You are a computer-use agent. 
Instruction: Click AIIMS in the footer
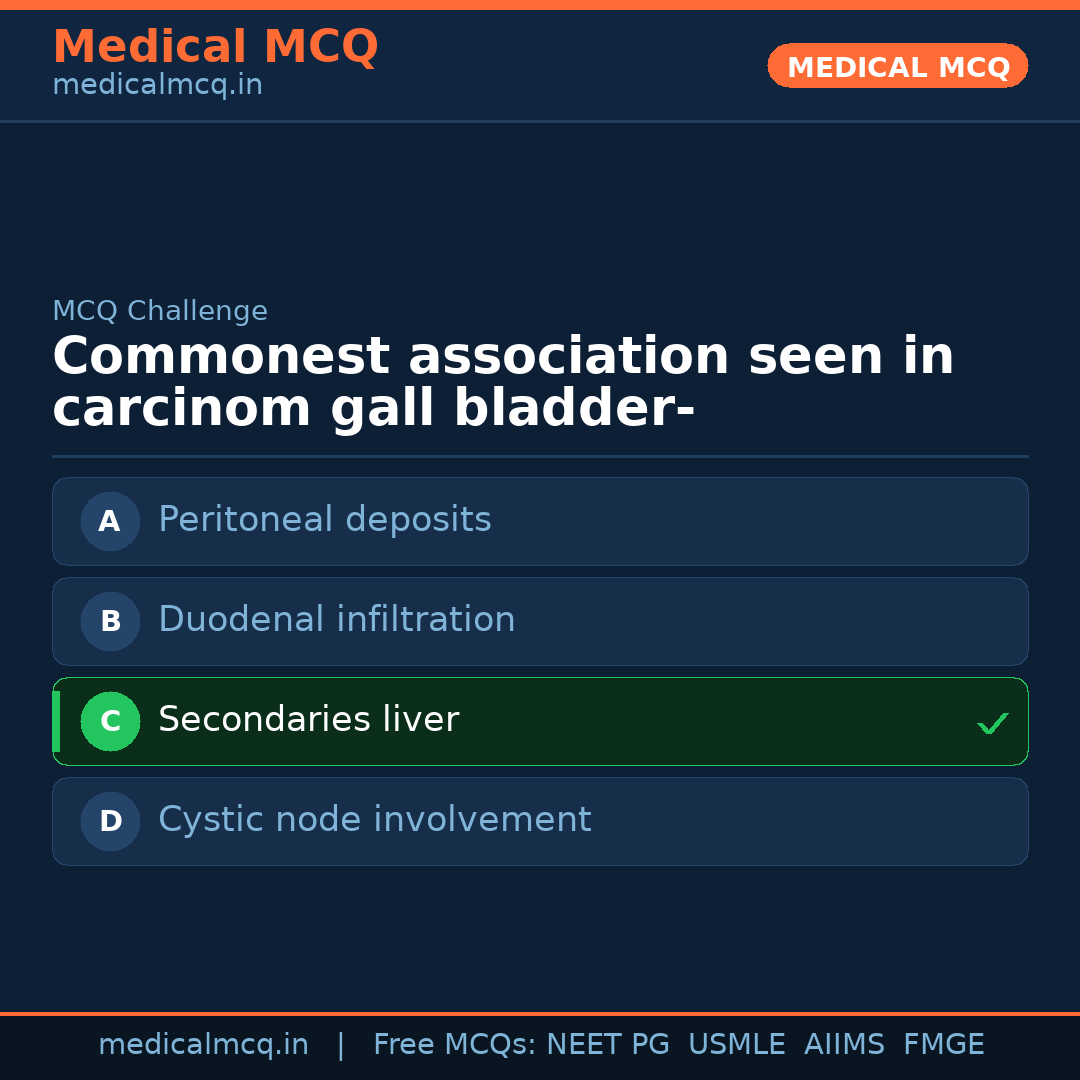[844, 1045]
